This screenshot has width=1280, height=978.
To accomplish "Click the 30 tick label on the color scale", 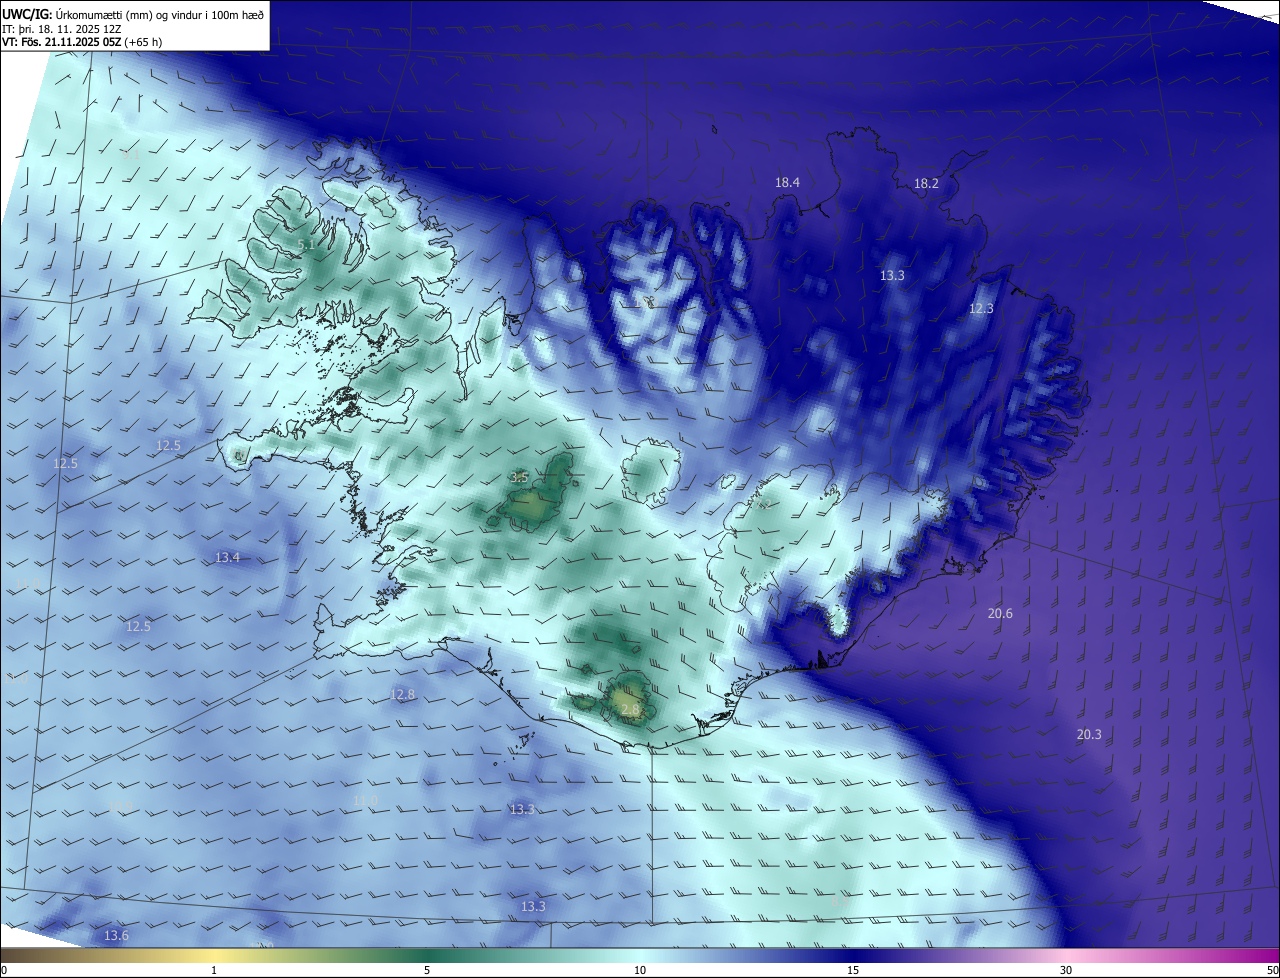I will [1066, 970].
